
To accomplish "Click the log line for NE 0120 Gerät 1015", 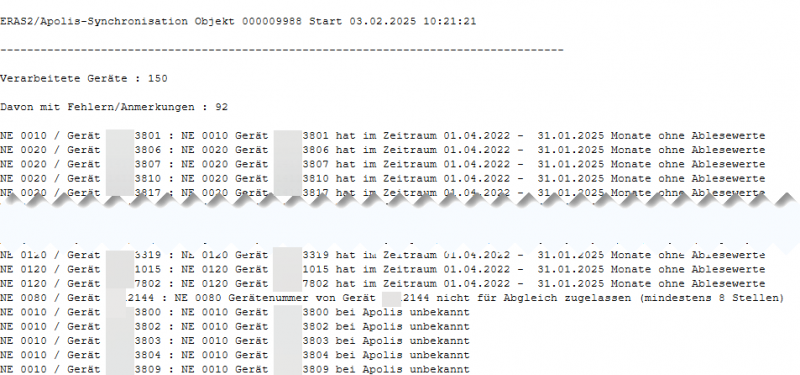I will pos(383,269).
